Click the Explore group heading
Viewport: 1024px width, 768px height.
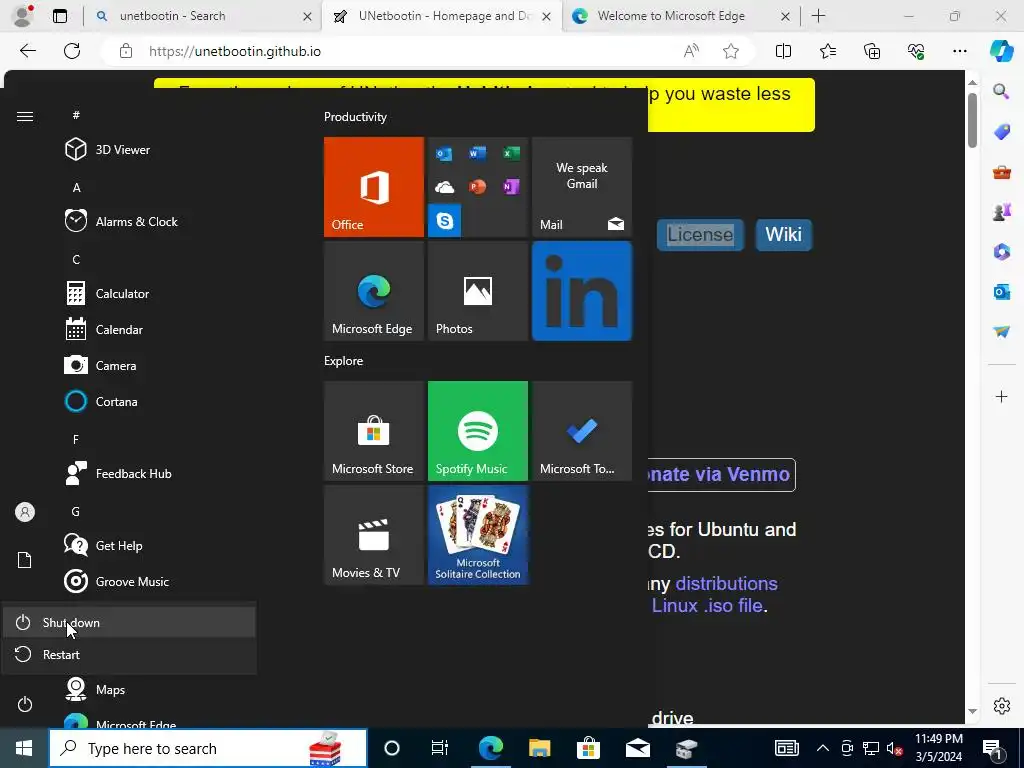click(344, 360)
